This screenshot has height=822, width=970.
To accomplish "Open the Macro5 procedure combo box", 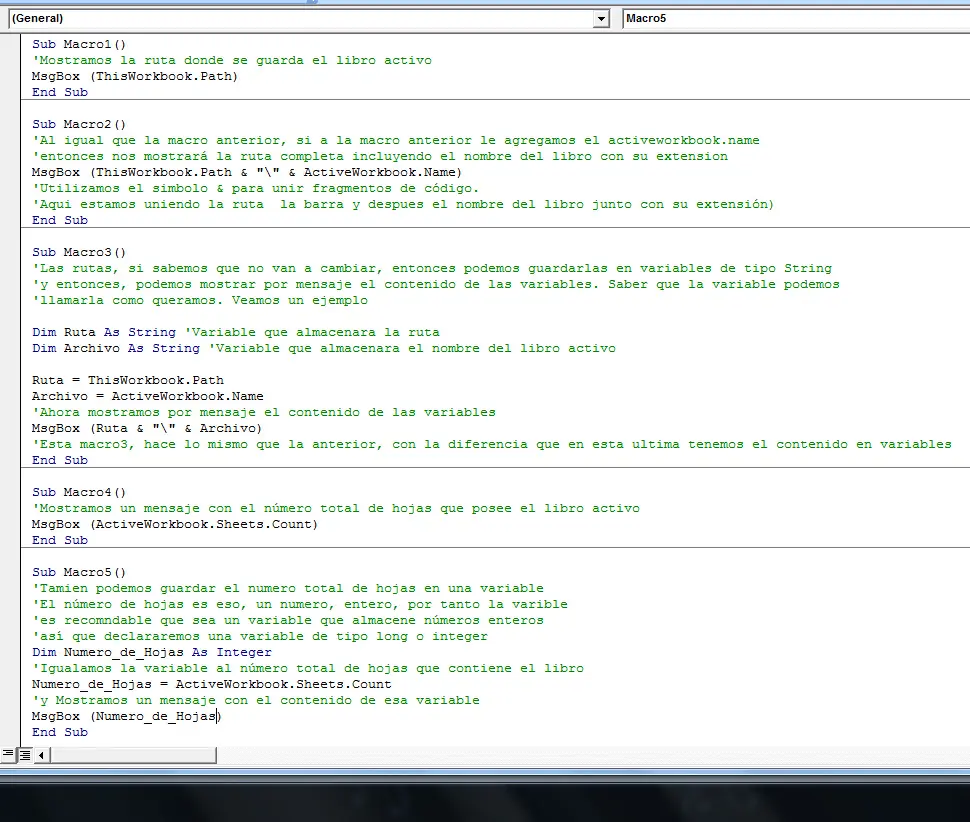I will pyautogui.click(x=796, y=19).
